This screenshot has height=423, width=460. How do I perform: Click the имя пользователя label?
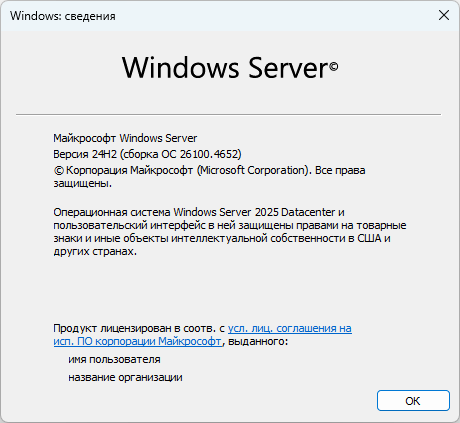click(x=114, y=359)
